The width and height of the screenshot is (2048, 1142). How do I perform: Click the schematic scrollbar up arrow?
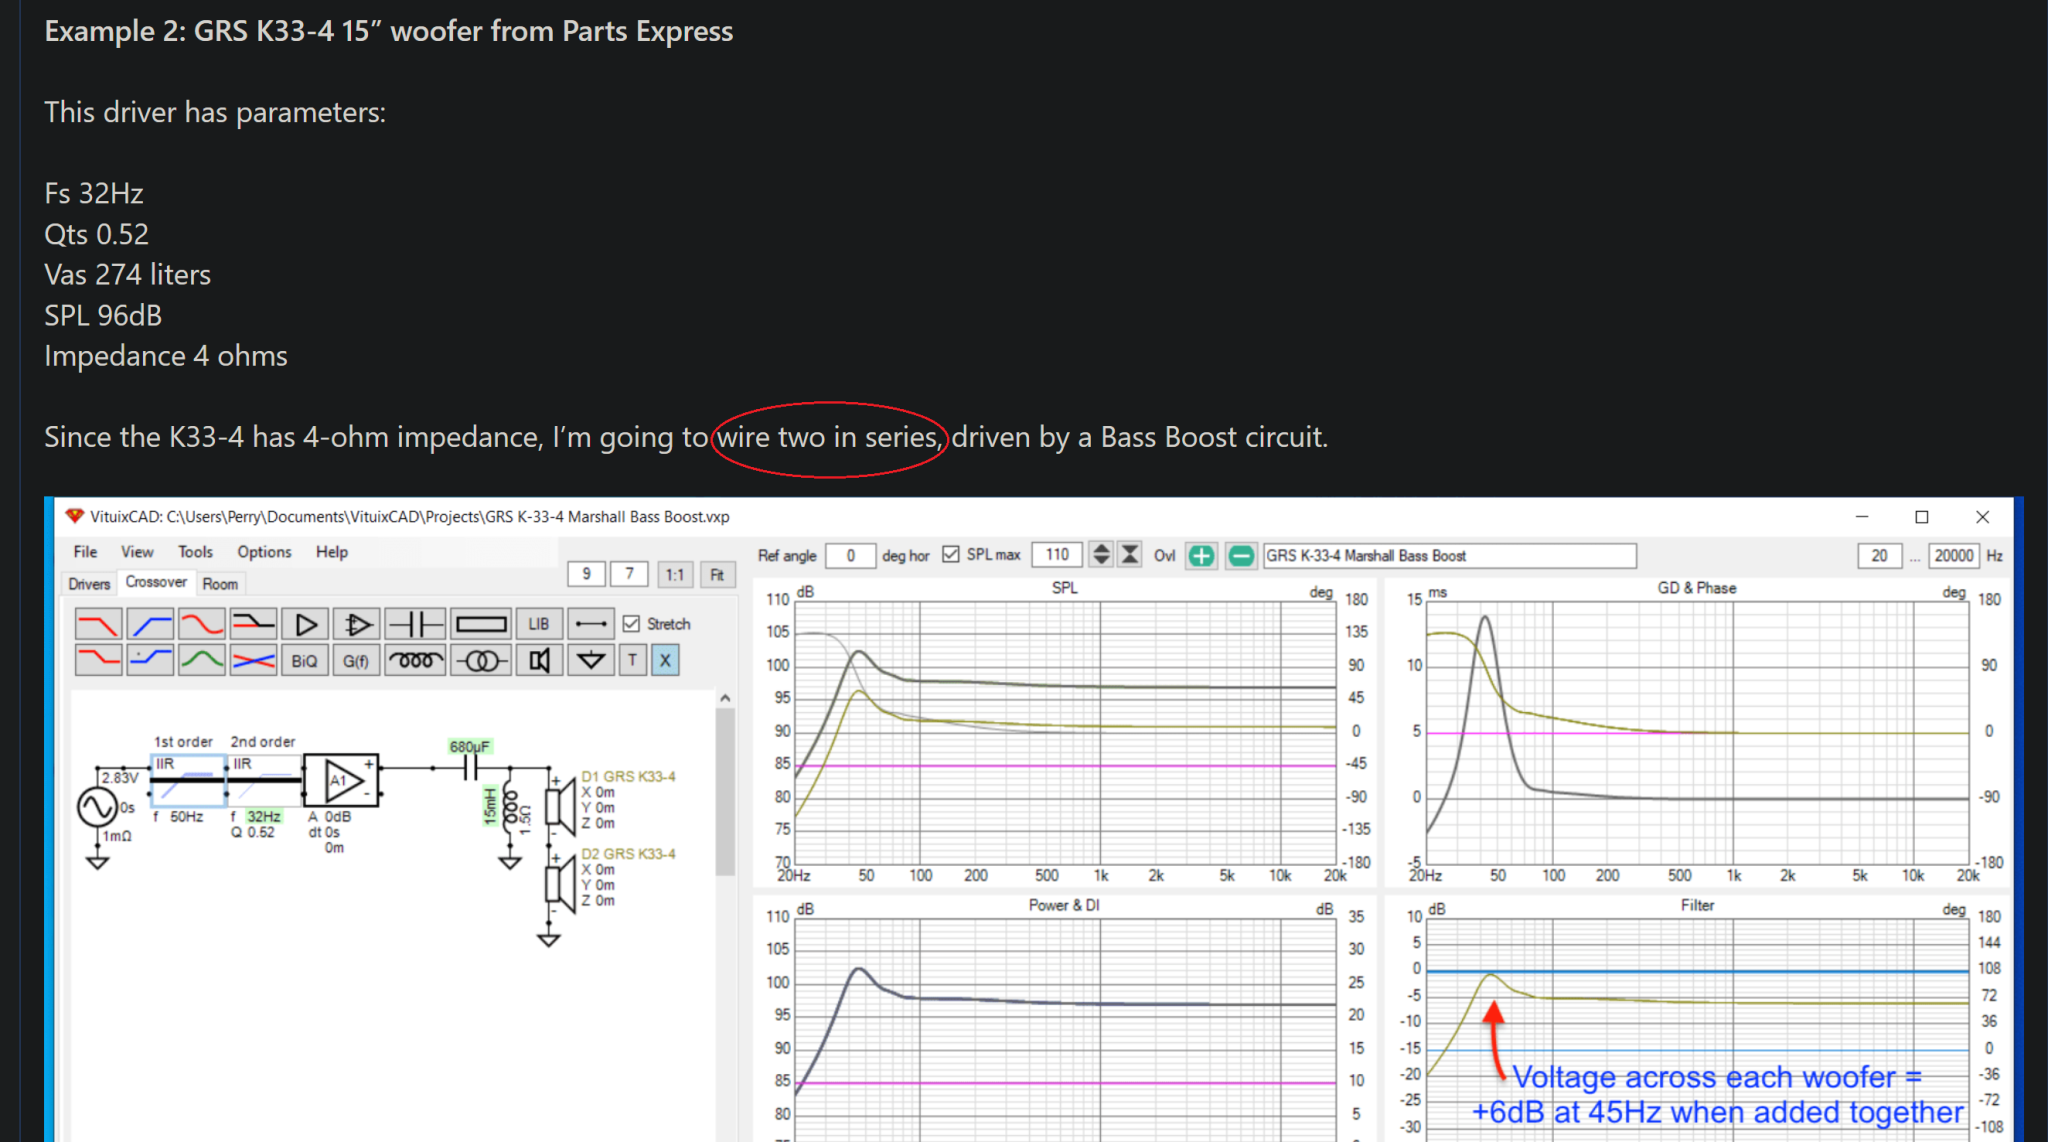pyautogui.click(x=725, y=698)
